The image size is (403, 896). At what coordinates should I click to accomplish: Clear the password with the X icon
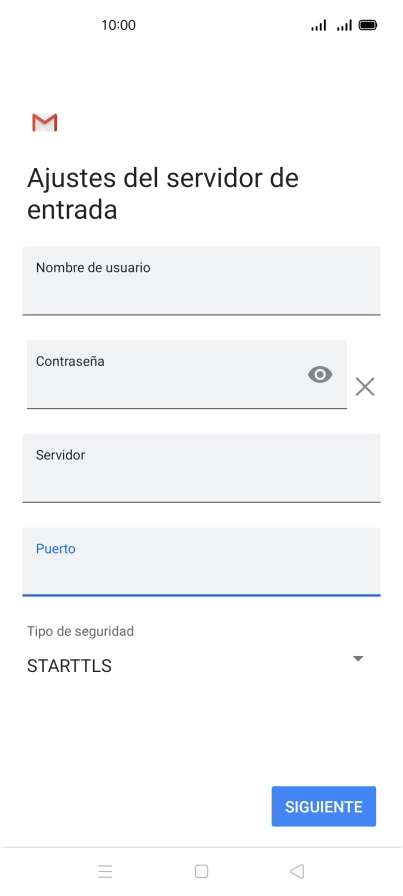click(x=365, y=387)
